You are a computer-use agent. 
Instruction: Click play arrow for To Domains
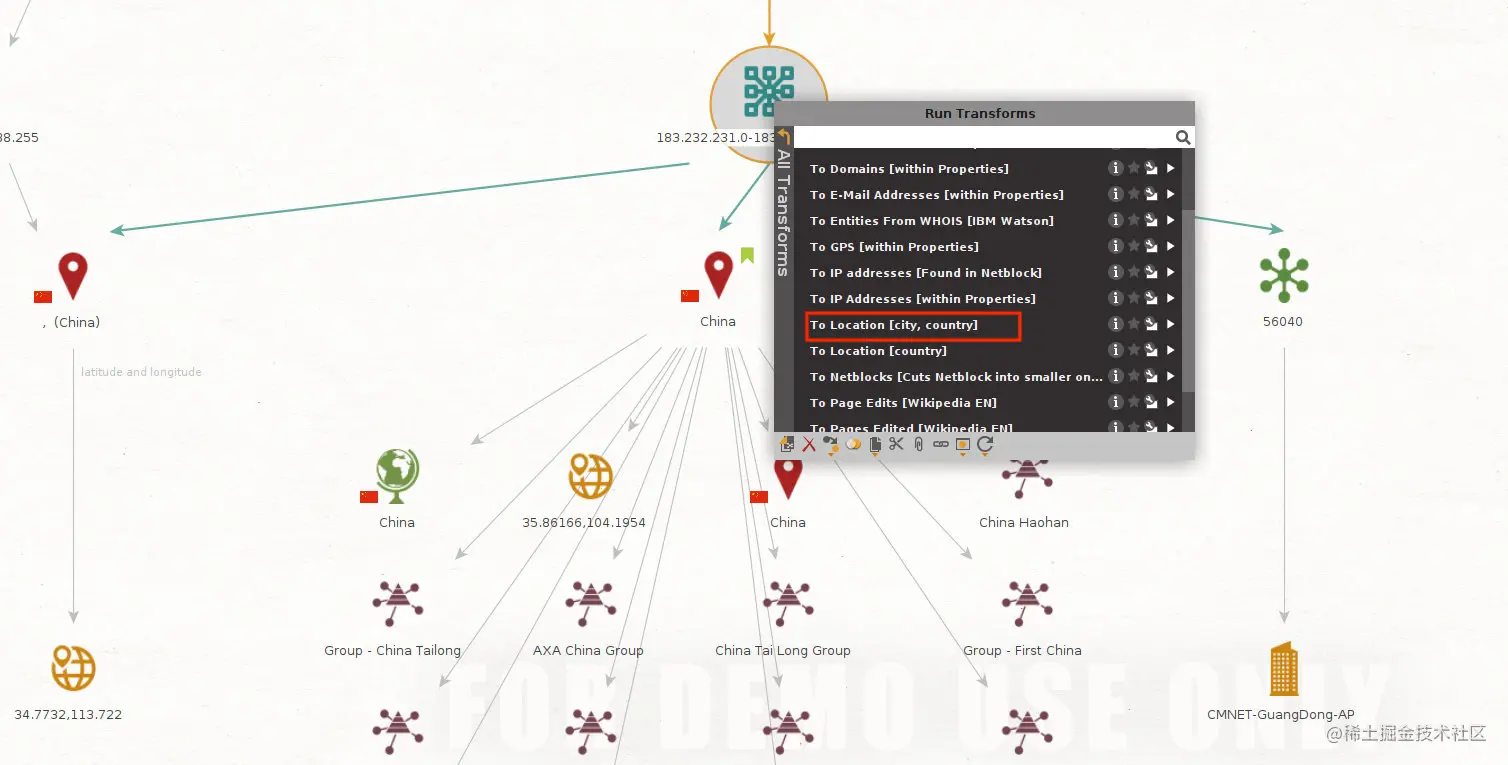point(1170,168)
